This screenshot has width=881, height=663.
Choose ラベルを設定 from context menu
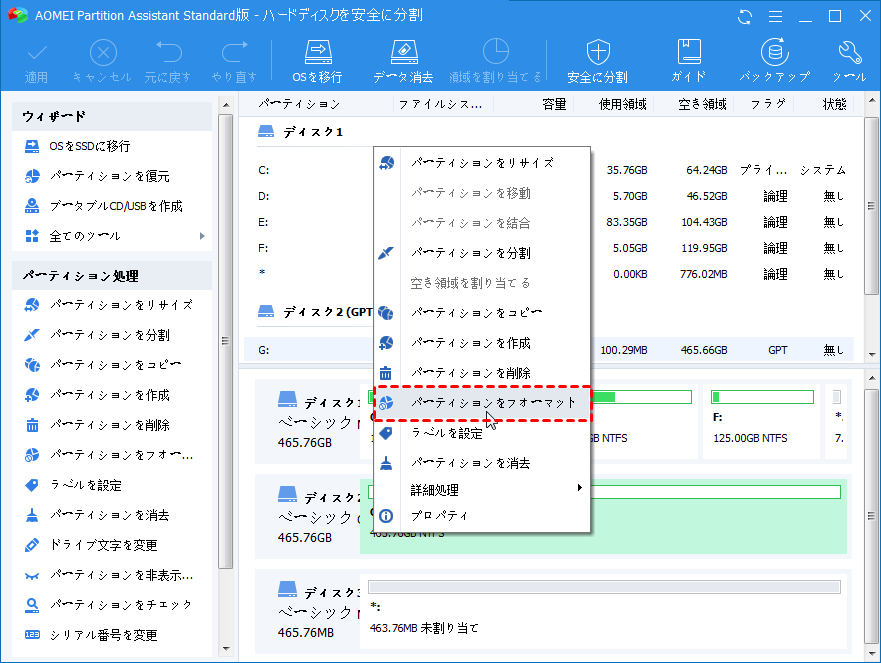pyautogui.click(x=482, y=433)
